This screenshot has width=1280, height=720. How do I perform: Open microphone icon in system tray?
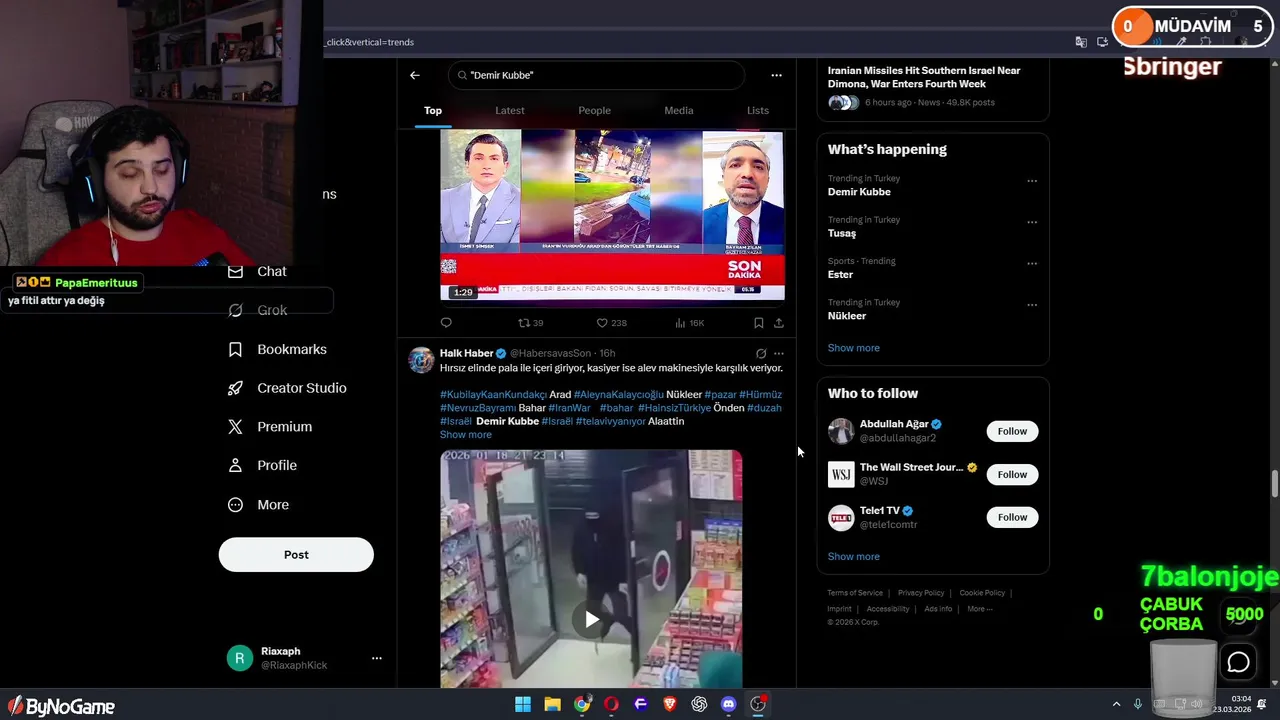1137,704
